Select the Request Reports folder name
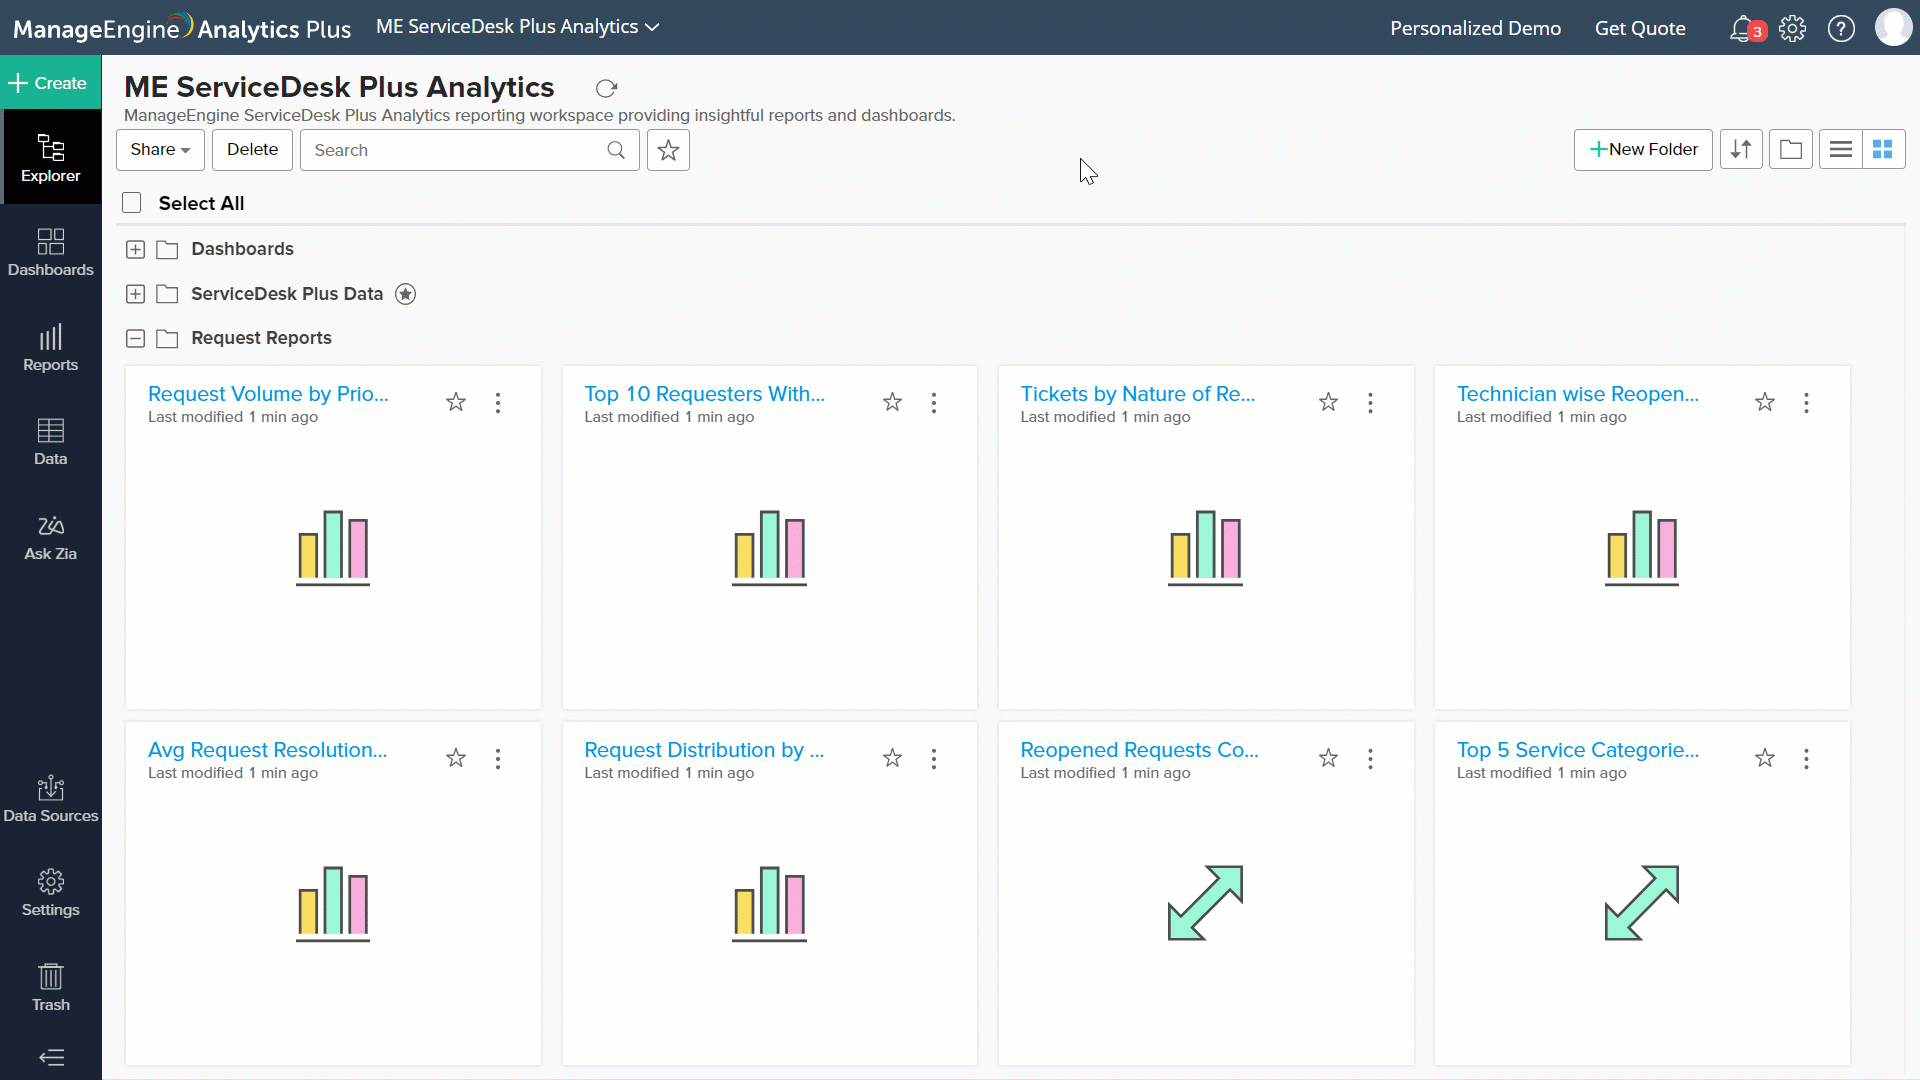 pyautogui.click(x=261, y=338)
